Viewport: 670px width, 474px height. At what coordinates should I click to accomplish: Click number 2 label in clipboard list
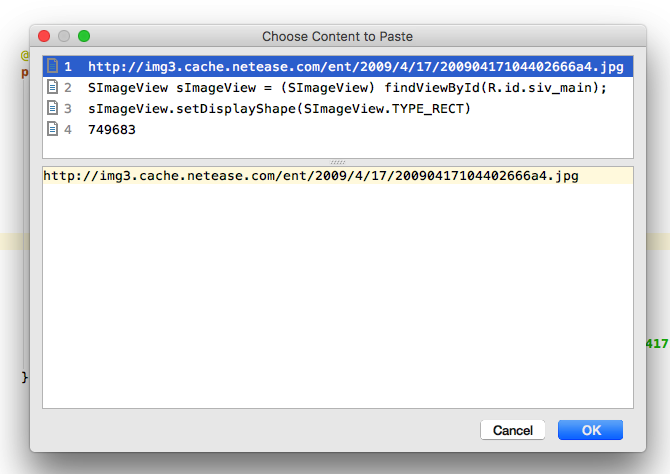coord(68,88)
